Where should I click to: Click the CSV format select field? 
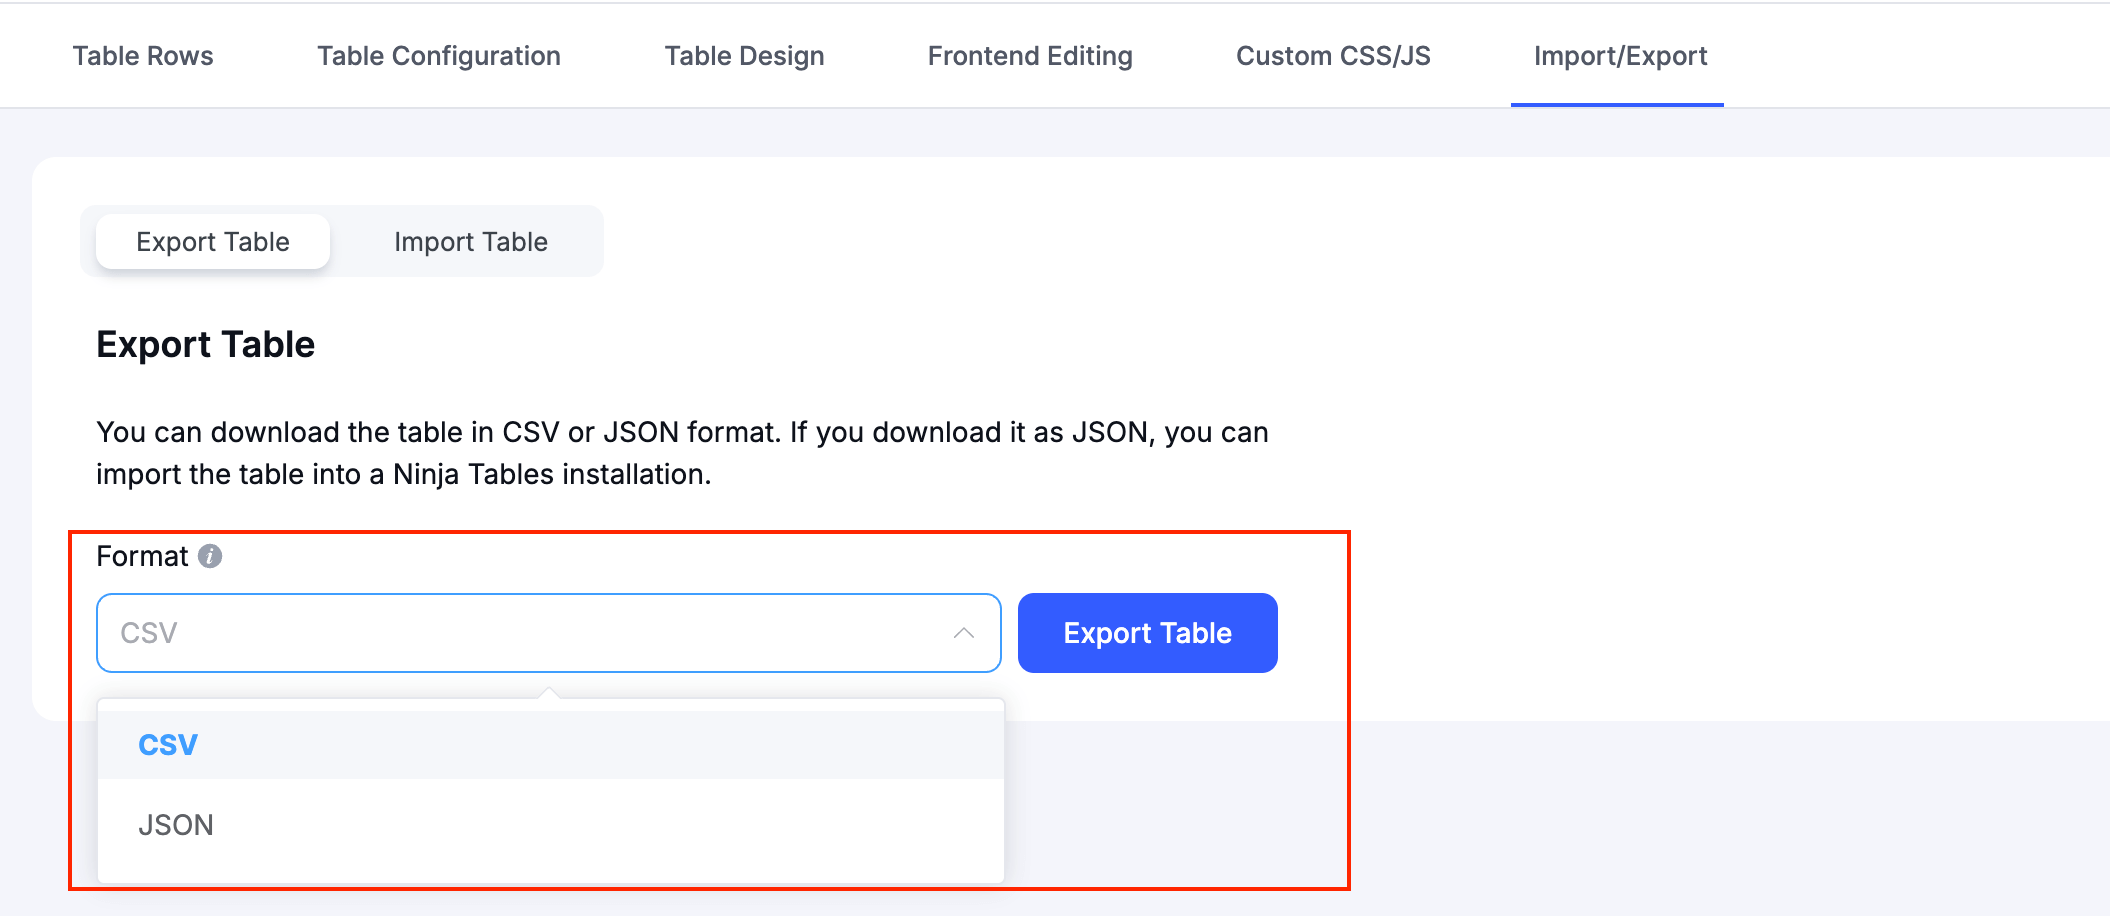[549, 633]
